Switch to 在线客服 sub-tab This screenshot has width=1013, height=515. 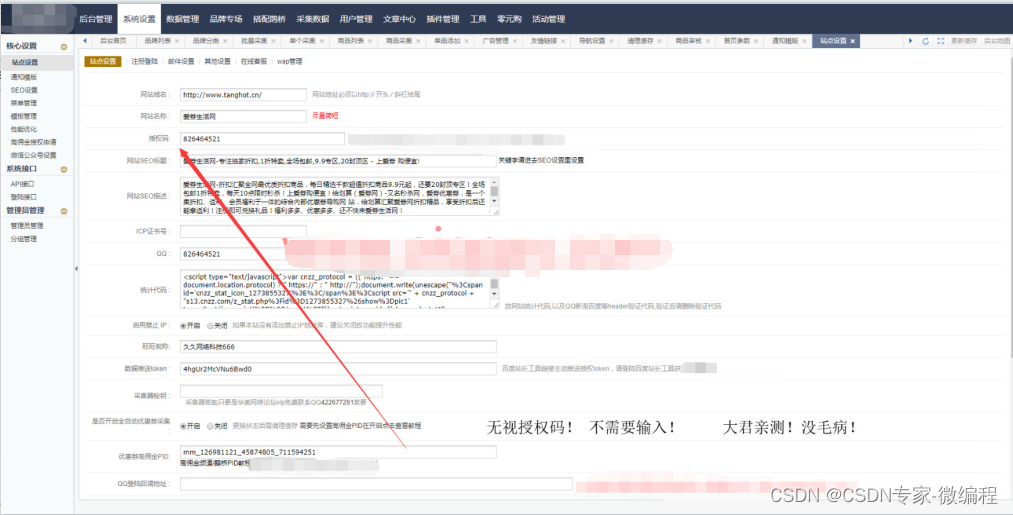(254, 61)
